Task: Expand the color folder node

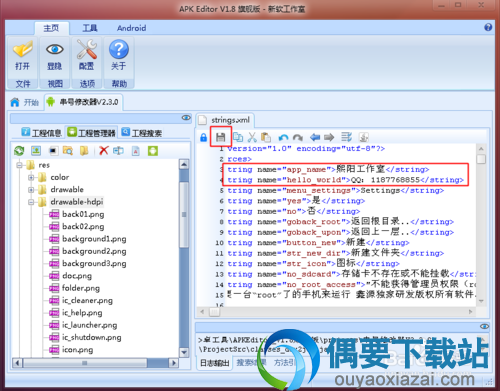Action: point(31,177)
